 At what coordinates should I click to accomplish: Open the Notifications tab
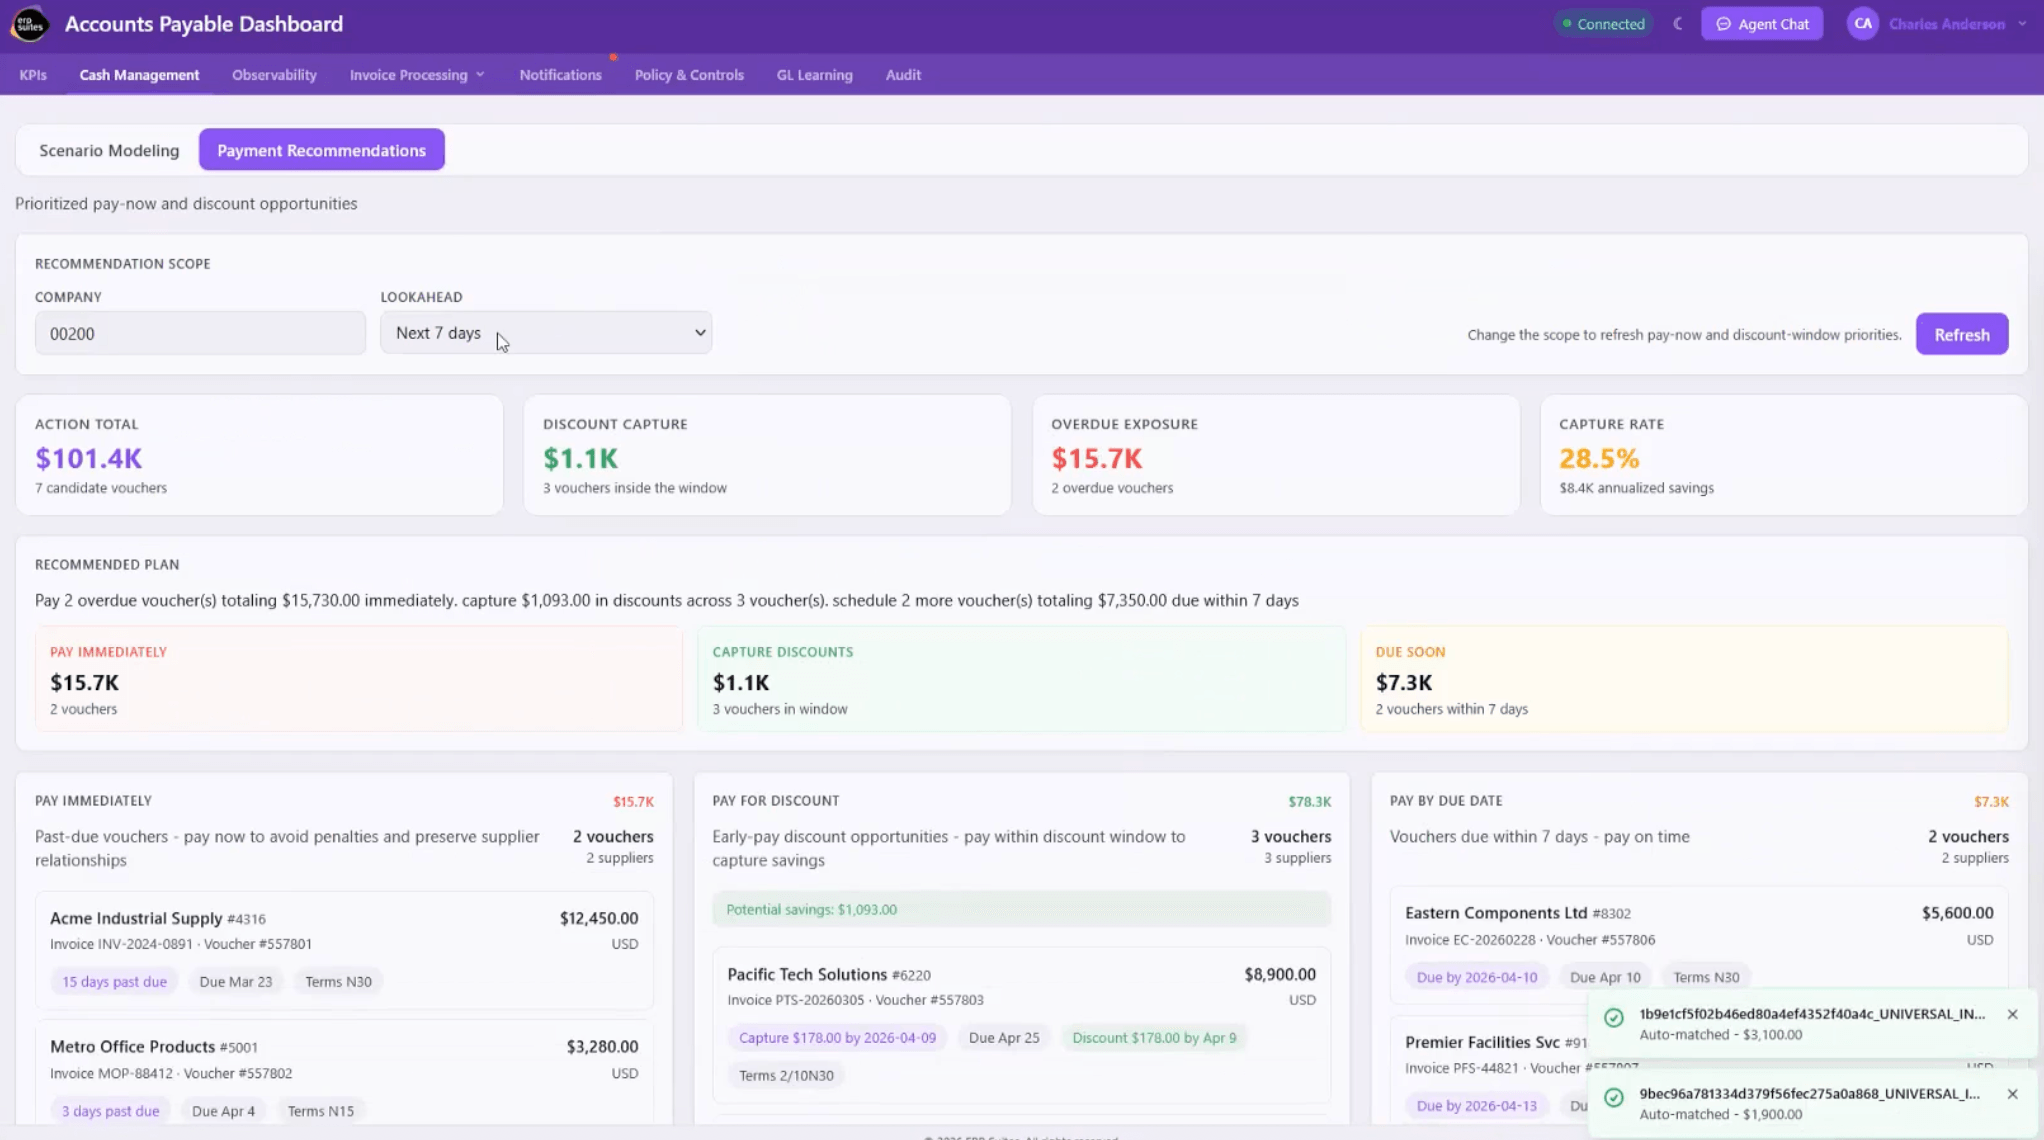[560, 75]
